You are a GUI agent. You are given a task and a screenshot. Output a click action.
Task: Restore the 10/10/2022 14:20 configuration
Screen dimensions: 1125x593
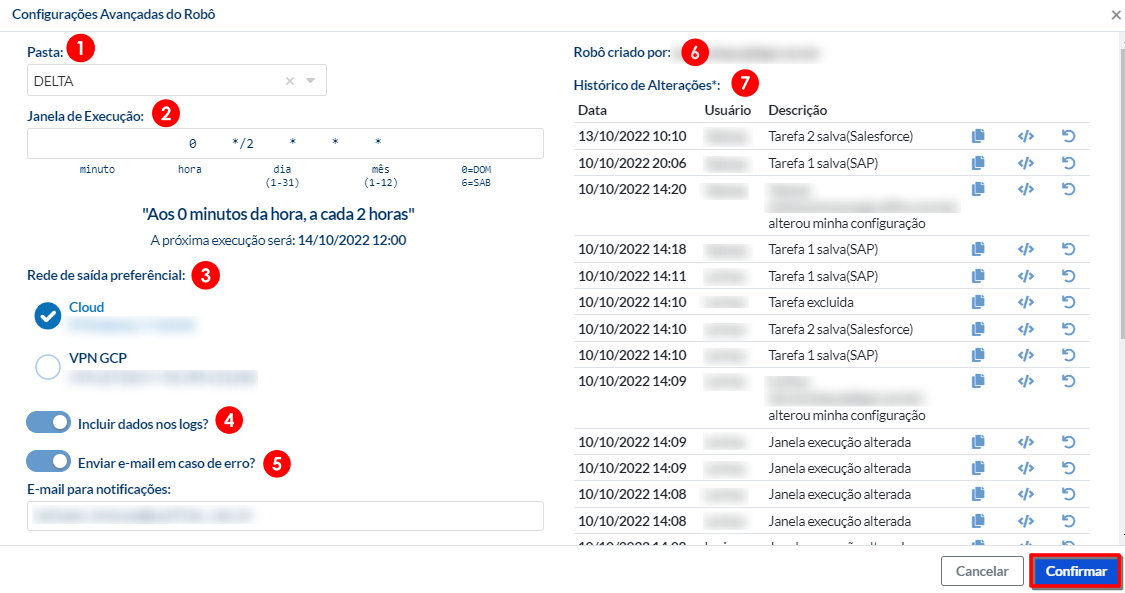click(1068, 189)
